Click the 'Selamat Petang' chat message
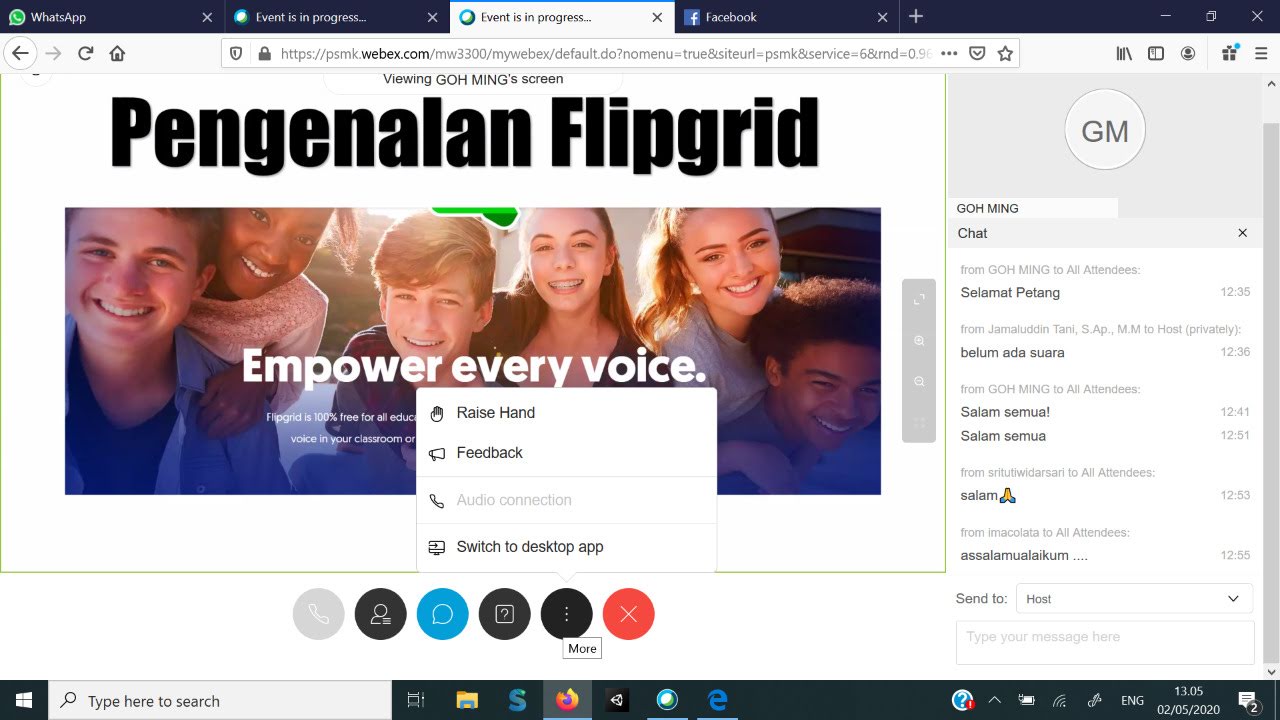 [x=1010, y=292]
